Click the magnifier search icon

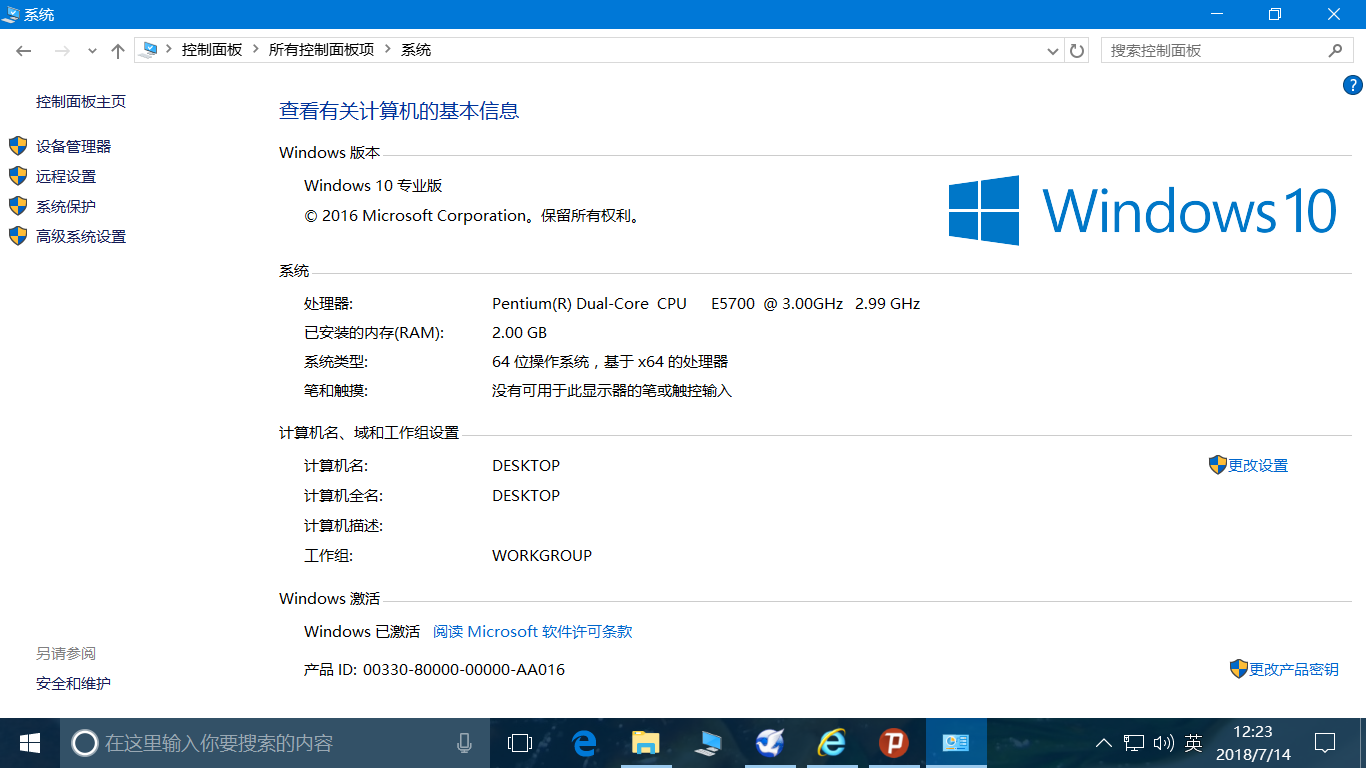click(x=1336, y=50)
